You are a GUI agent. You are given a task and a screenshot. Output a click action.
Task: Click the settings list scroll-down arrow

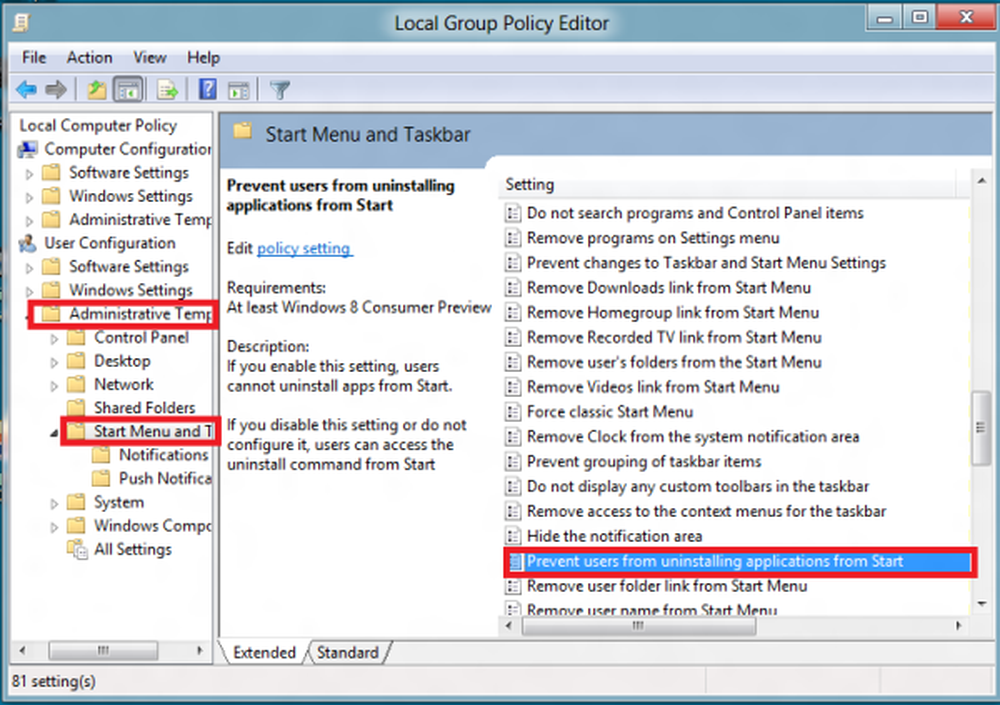click(982, 604)
